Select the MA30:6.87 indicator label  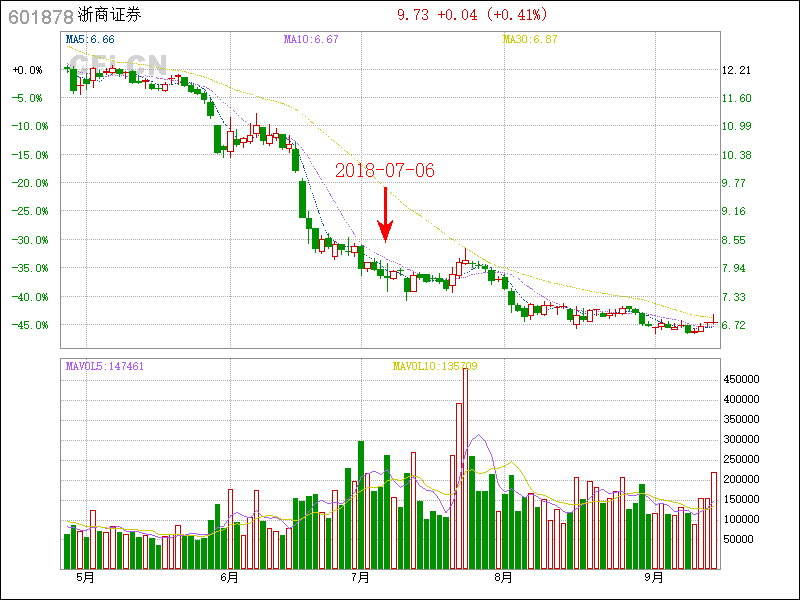click(x=530, y=39)
